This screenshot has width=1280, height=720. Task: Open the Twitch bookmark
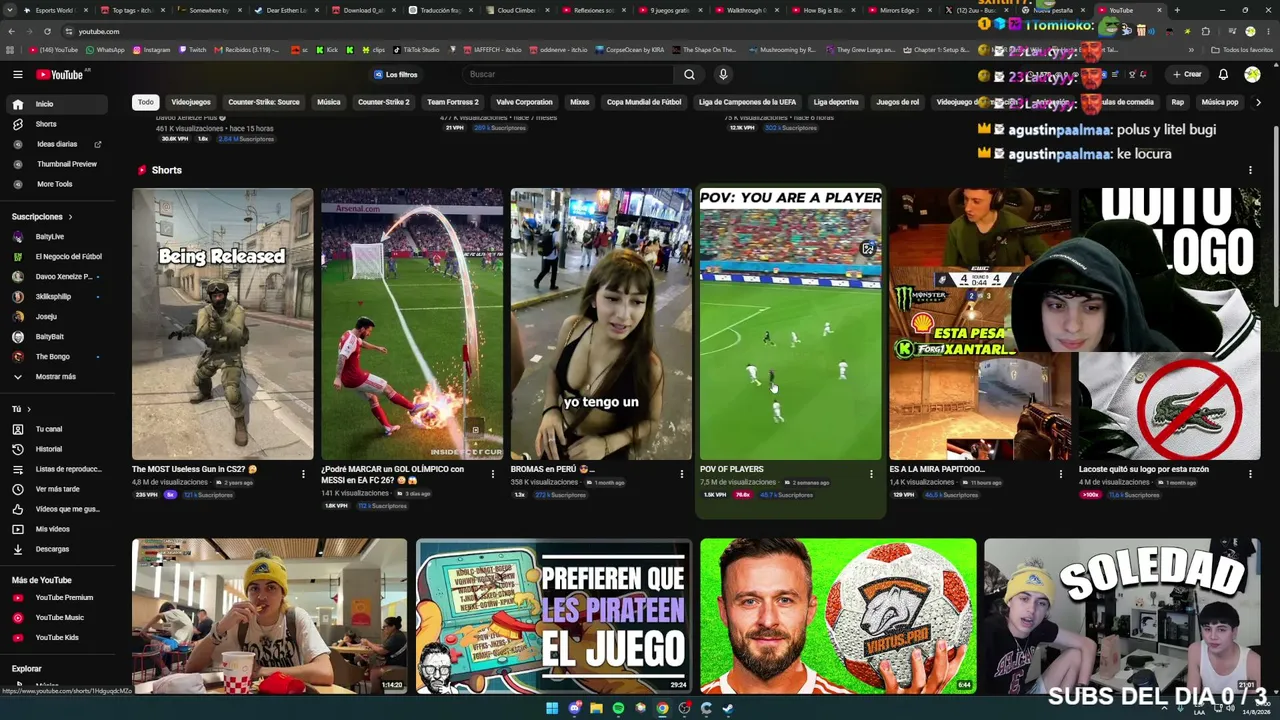[x=193, y=50]
